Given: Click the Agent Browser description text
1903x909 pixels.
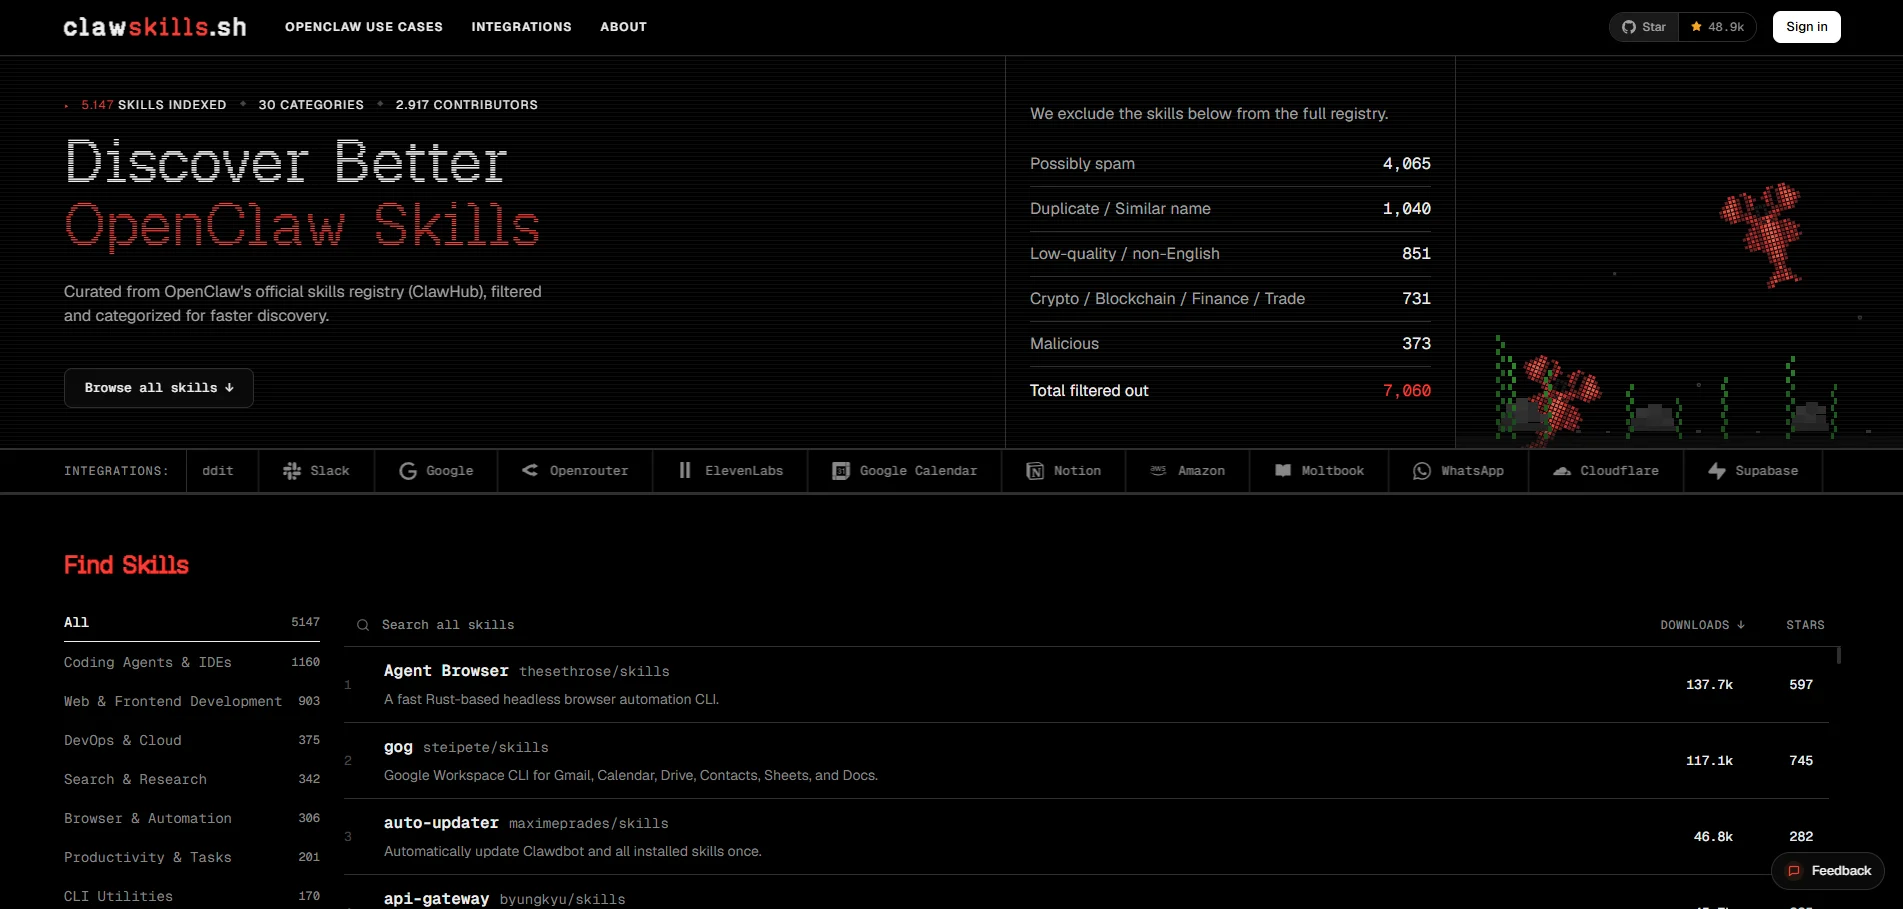Looking at the screenshot, I should point(551,699).
